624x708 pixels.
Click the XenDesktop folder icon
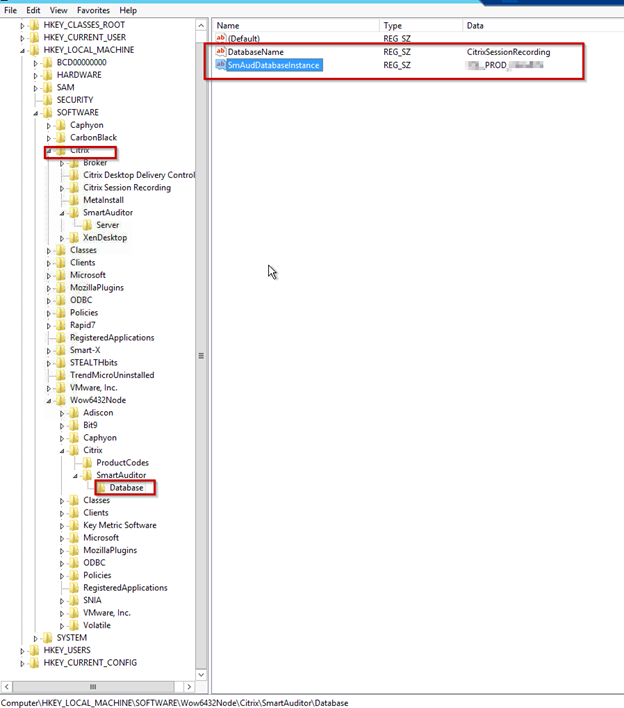(74, 238)
